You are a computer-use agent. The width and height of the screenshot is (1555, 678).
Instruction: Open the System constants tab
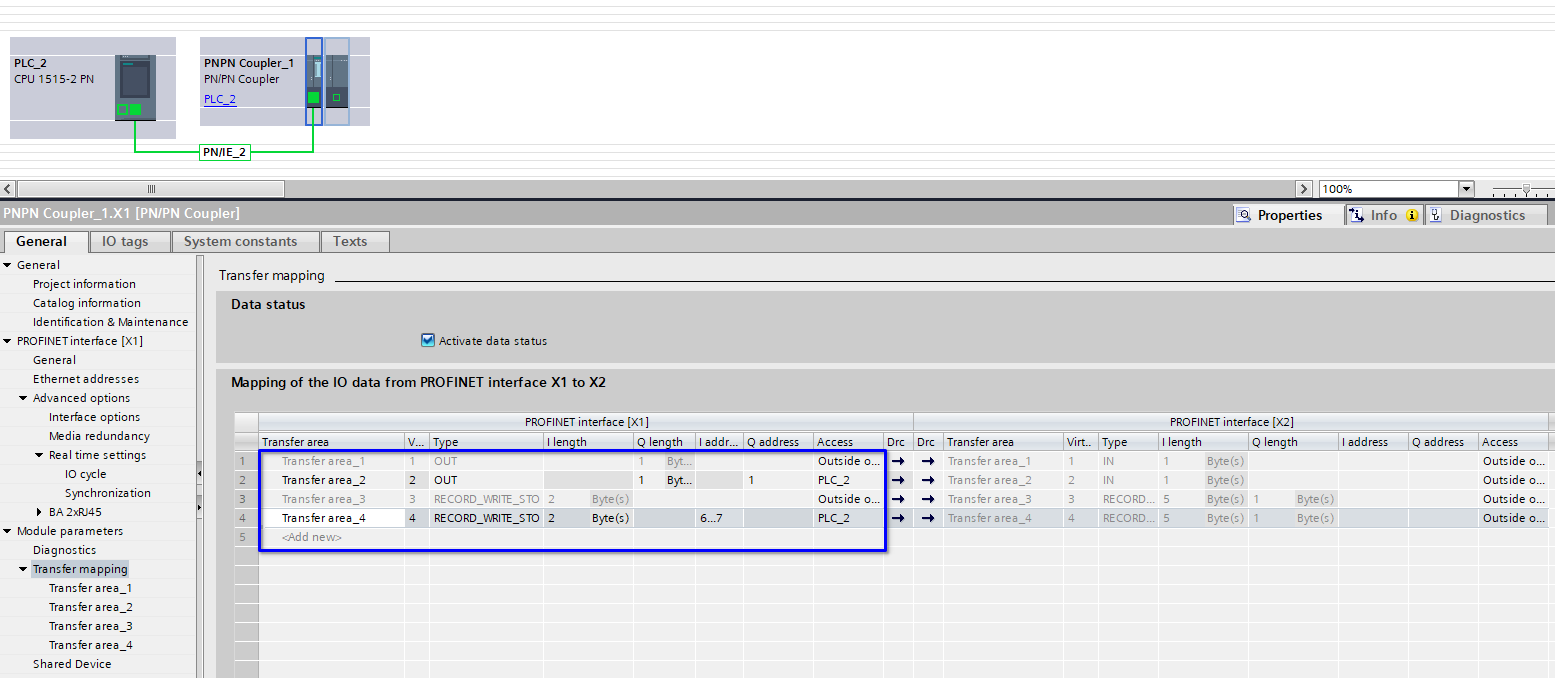click(x=240, y=241)
